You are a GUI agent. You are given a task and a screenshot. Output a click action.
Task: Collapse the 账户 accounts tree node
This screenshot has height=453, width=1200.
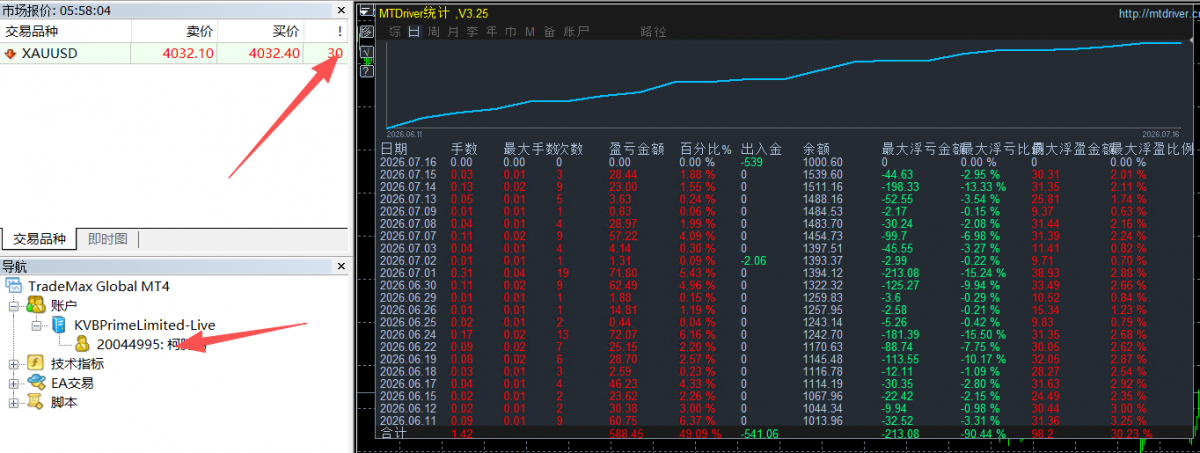(x=13, y=305)
